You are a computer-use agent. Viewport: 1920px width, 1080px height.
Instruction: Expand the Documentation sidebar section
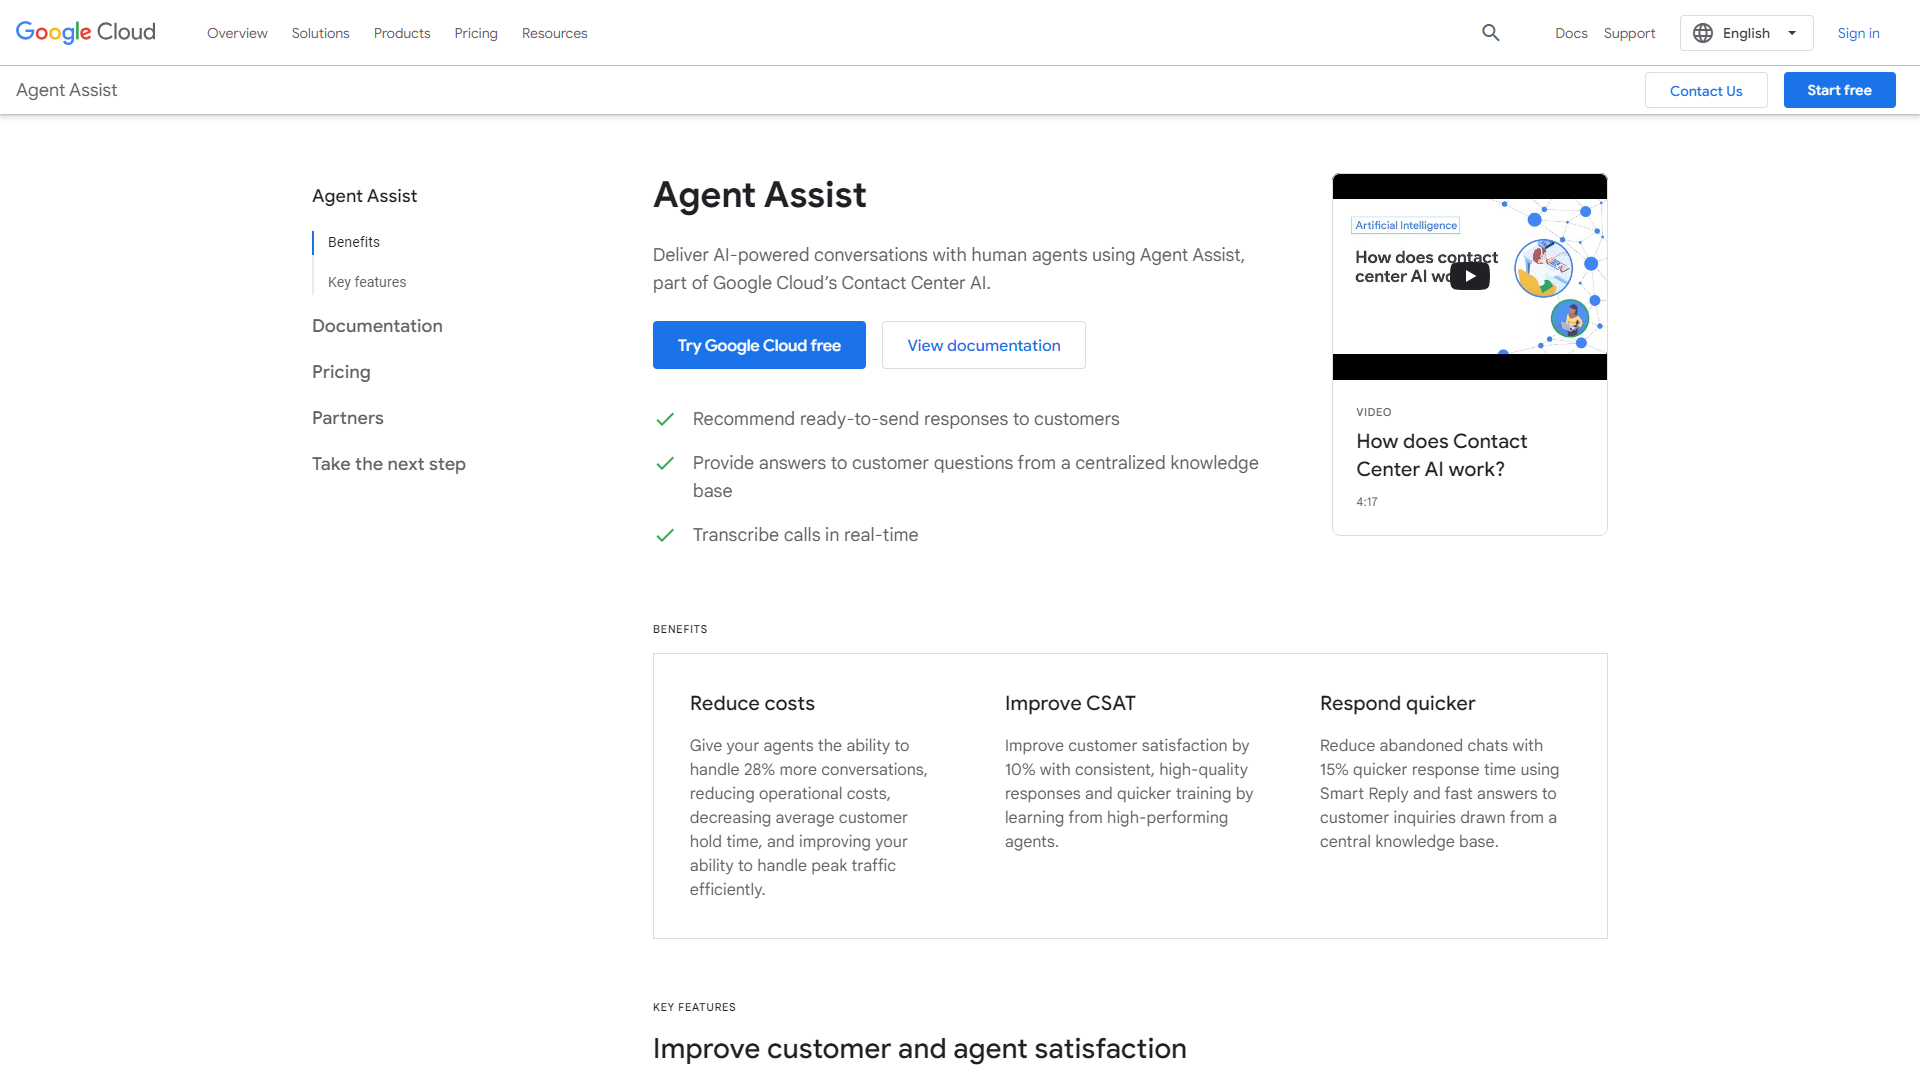377,326
